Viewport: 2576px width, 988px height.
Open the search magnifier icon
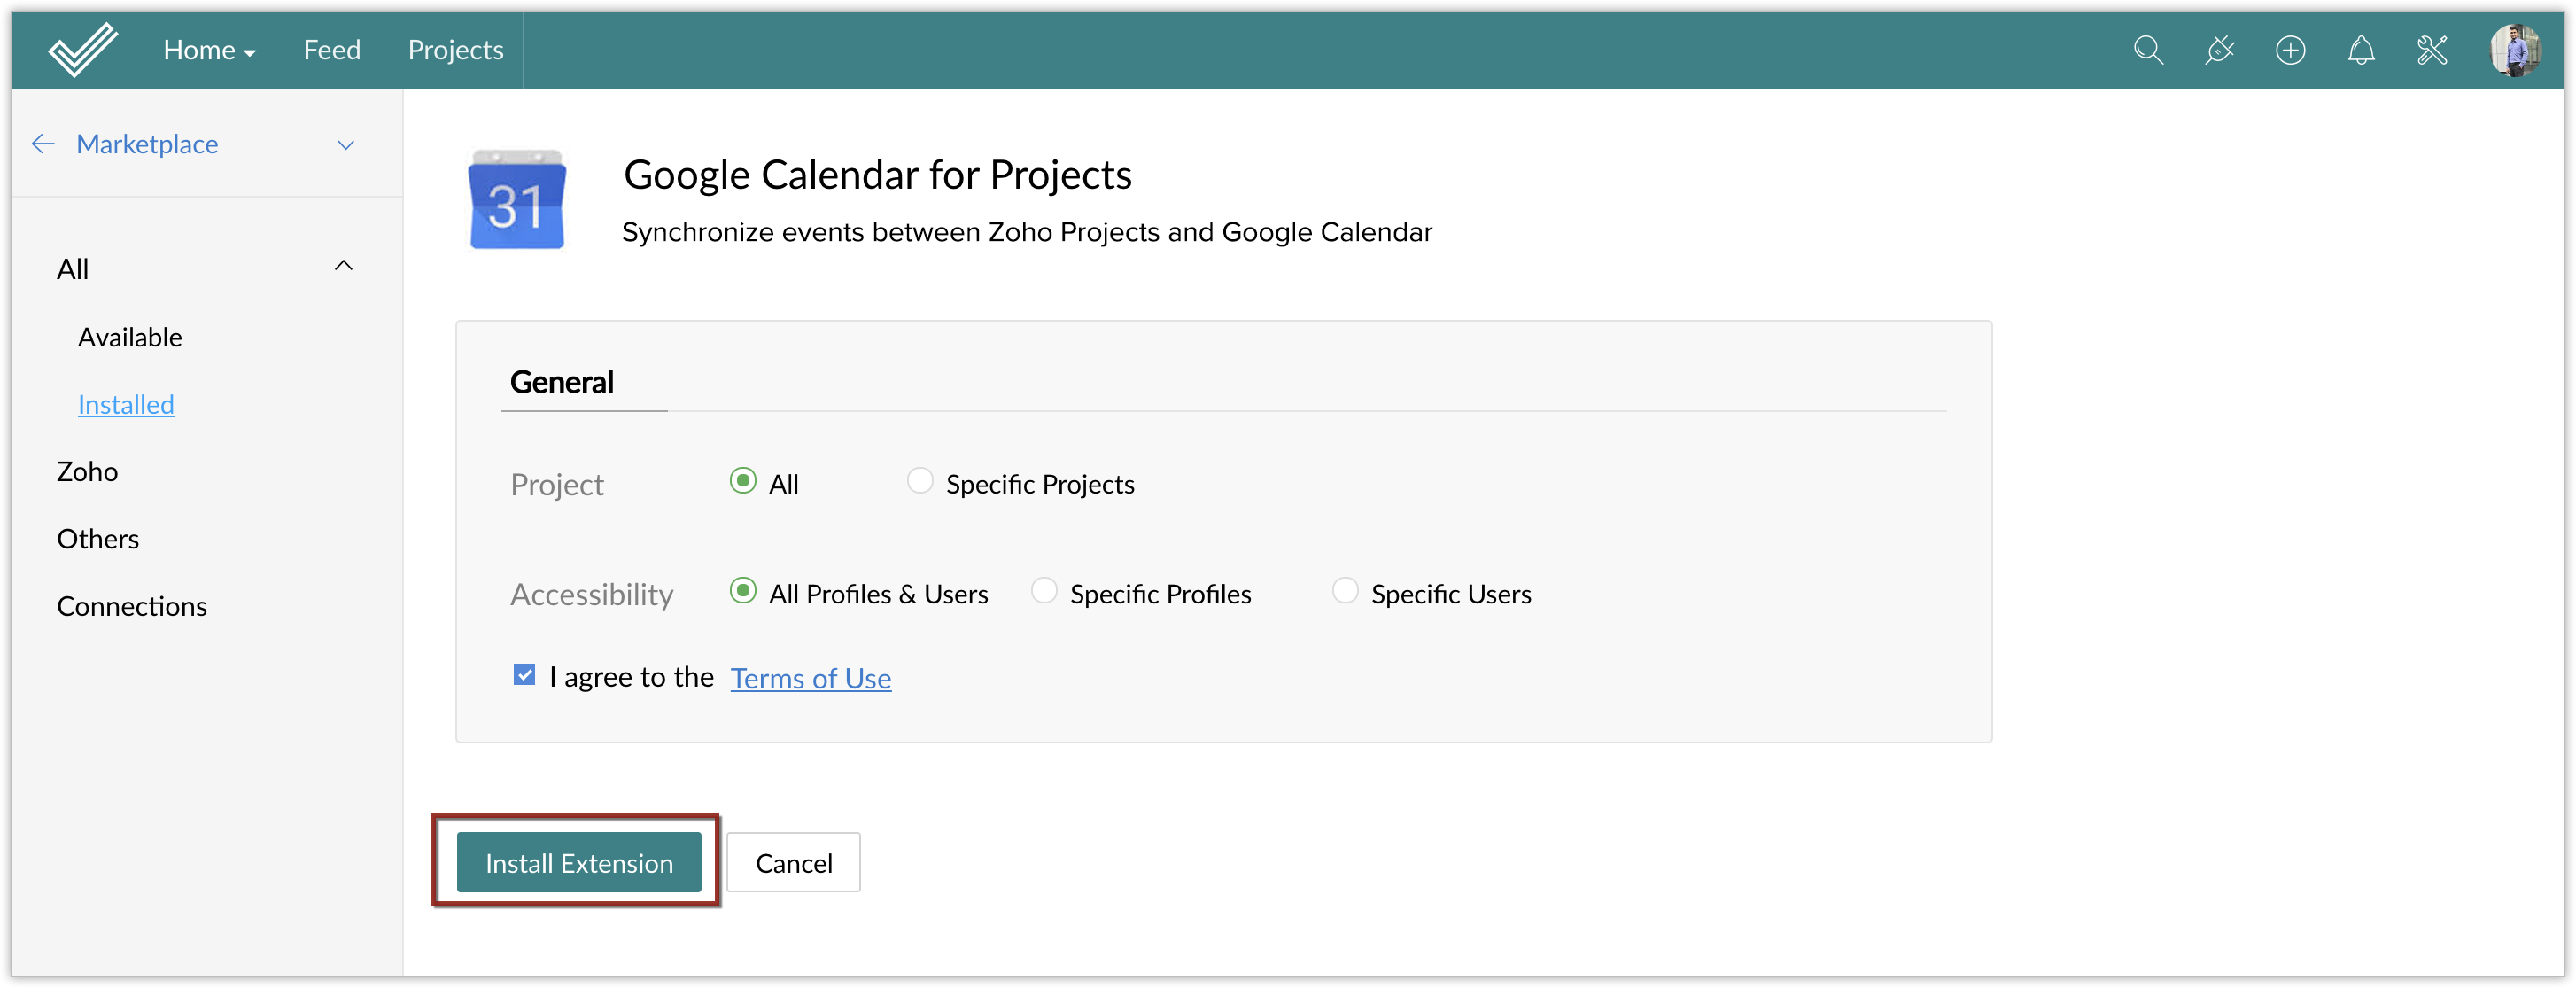pyautogui.click(x=2148, y=50)
